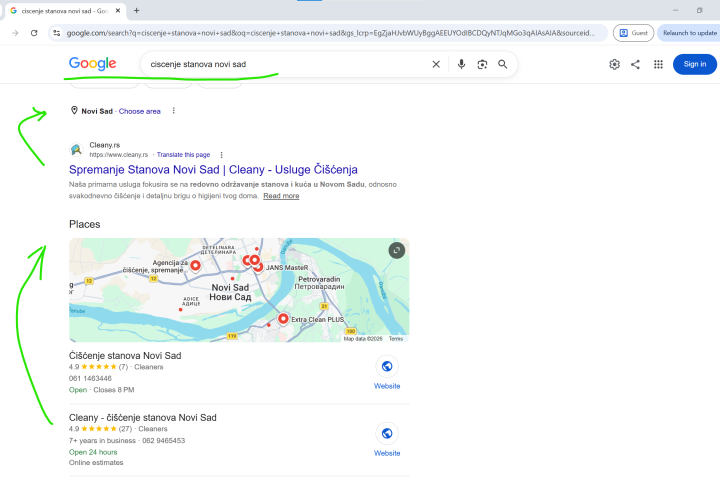Open the Google apps grid
This screenshot has height=480, width=720.
pos(658,64)
